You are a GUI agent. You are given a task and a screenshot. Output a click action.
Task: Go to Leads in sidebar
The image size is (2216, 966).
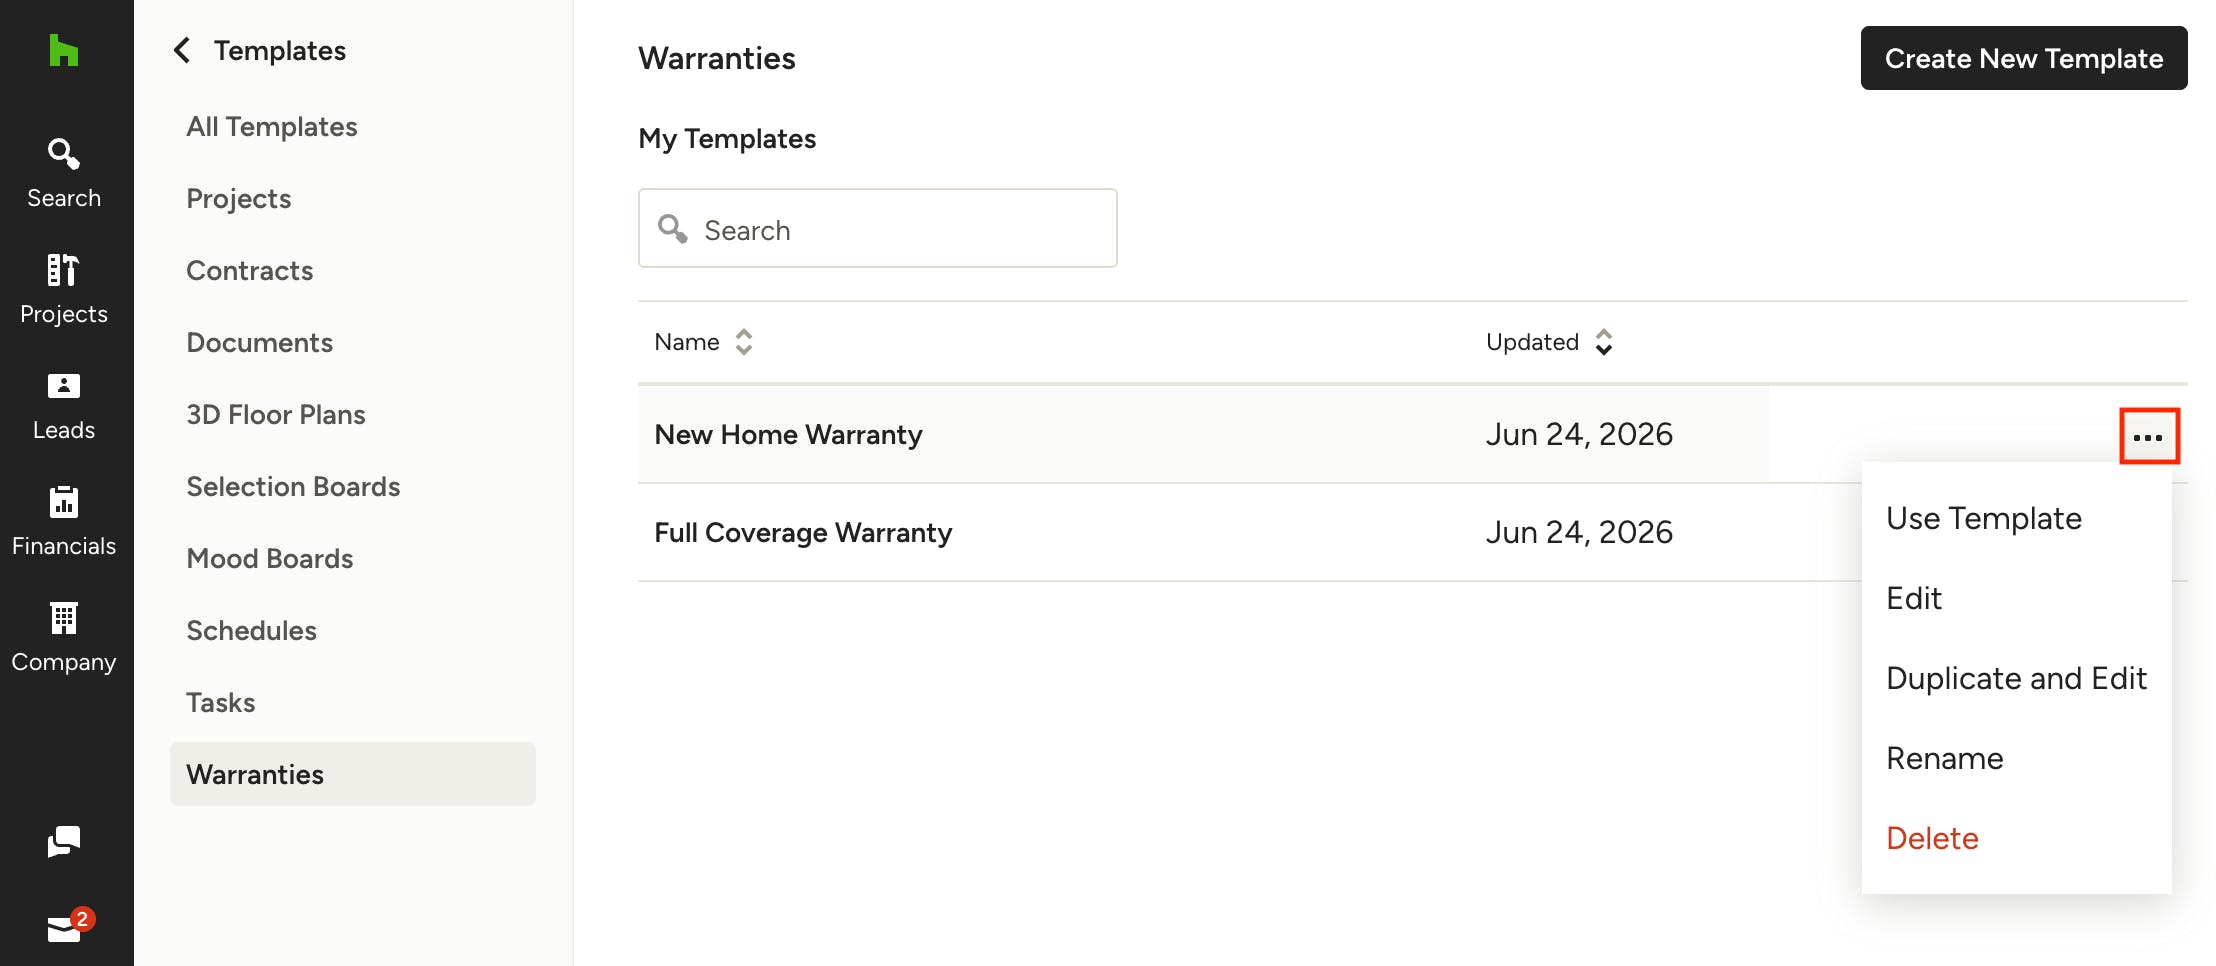(64, 406)
